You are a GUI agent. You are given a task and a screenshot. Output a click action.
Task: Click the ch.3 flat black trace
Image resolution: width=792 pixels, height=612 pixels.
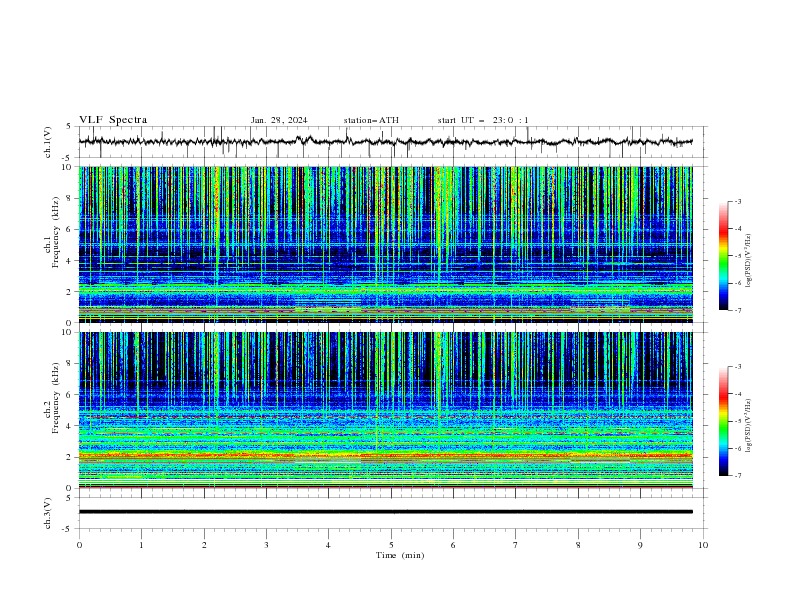385,512
